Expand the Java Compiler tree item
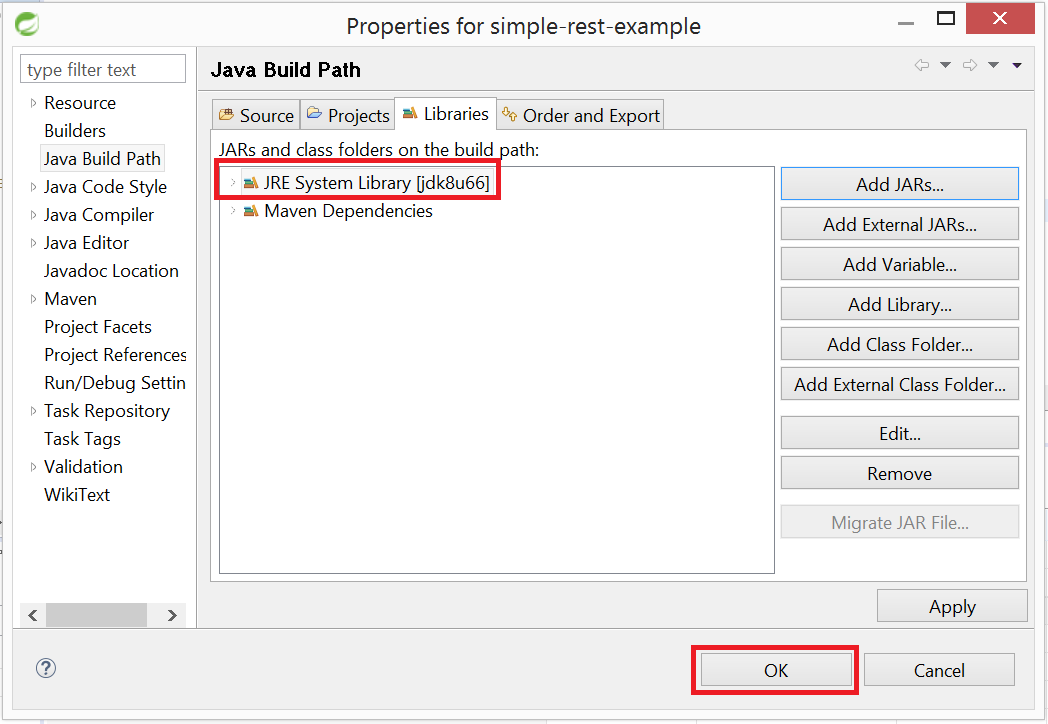 click(x=33, y=215)
